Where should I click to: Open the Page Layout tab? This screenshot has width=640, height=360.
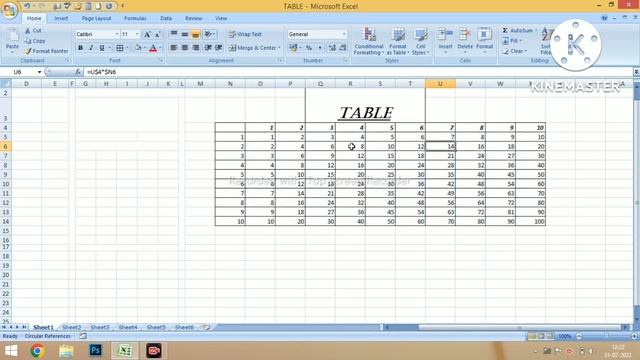(96, 18)
